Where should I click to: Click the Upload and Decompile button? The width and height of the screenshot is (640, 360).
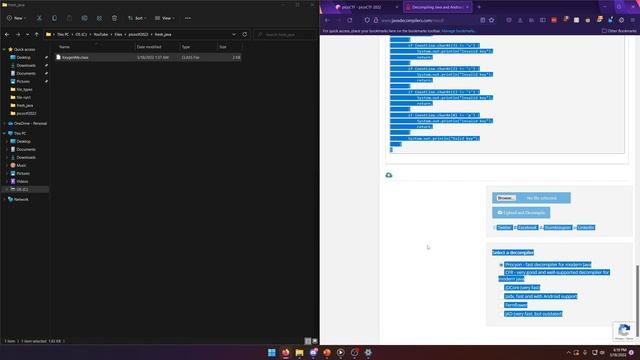click(521, 213)
